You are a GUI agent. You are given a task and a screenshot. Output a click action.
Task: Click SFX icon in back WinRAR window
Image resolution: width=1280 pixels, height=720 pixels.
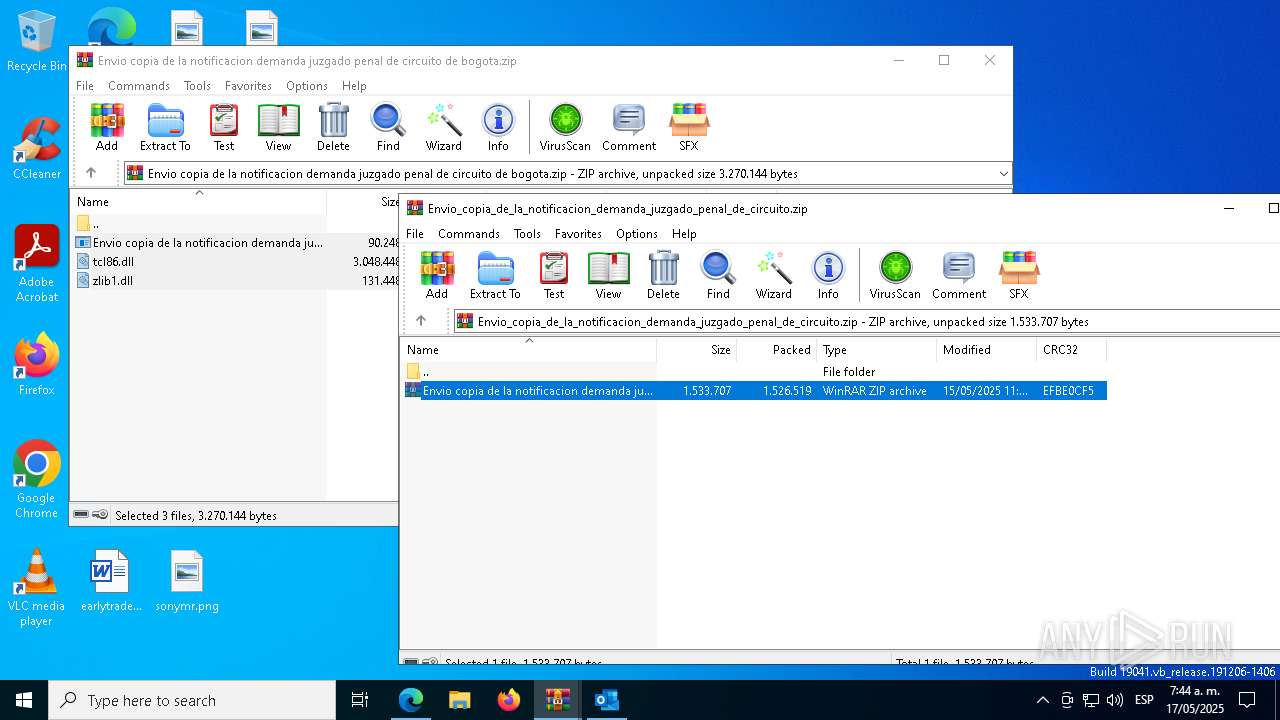click(689, 127)
